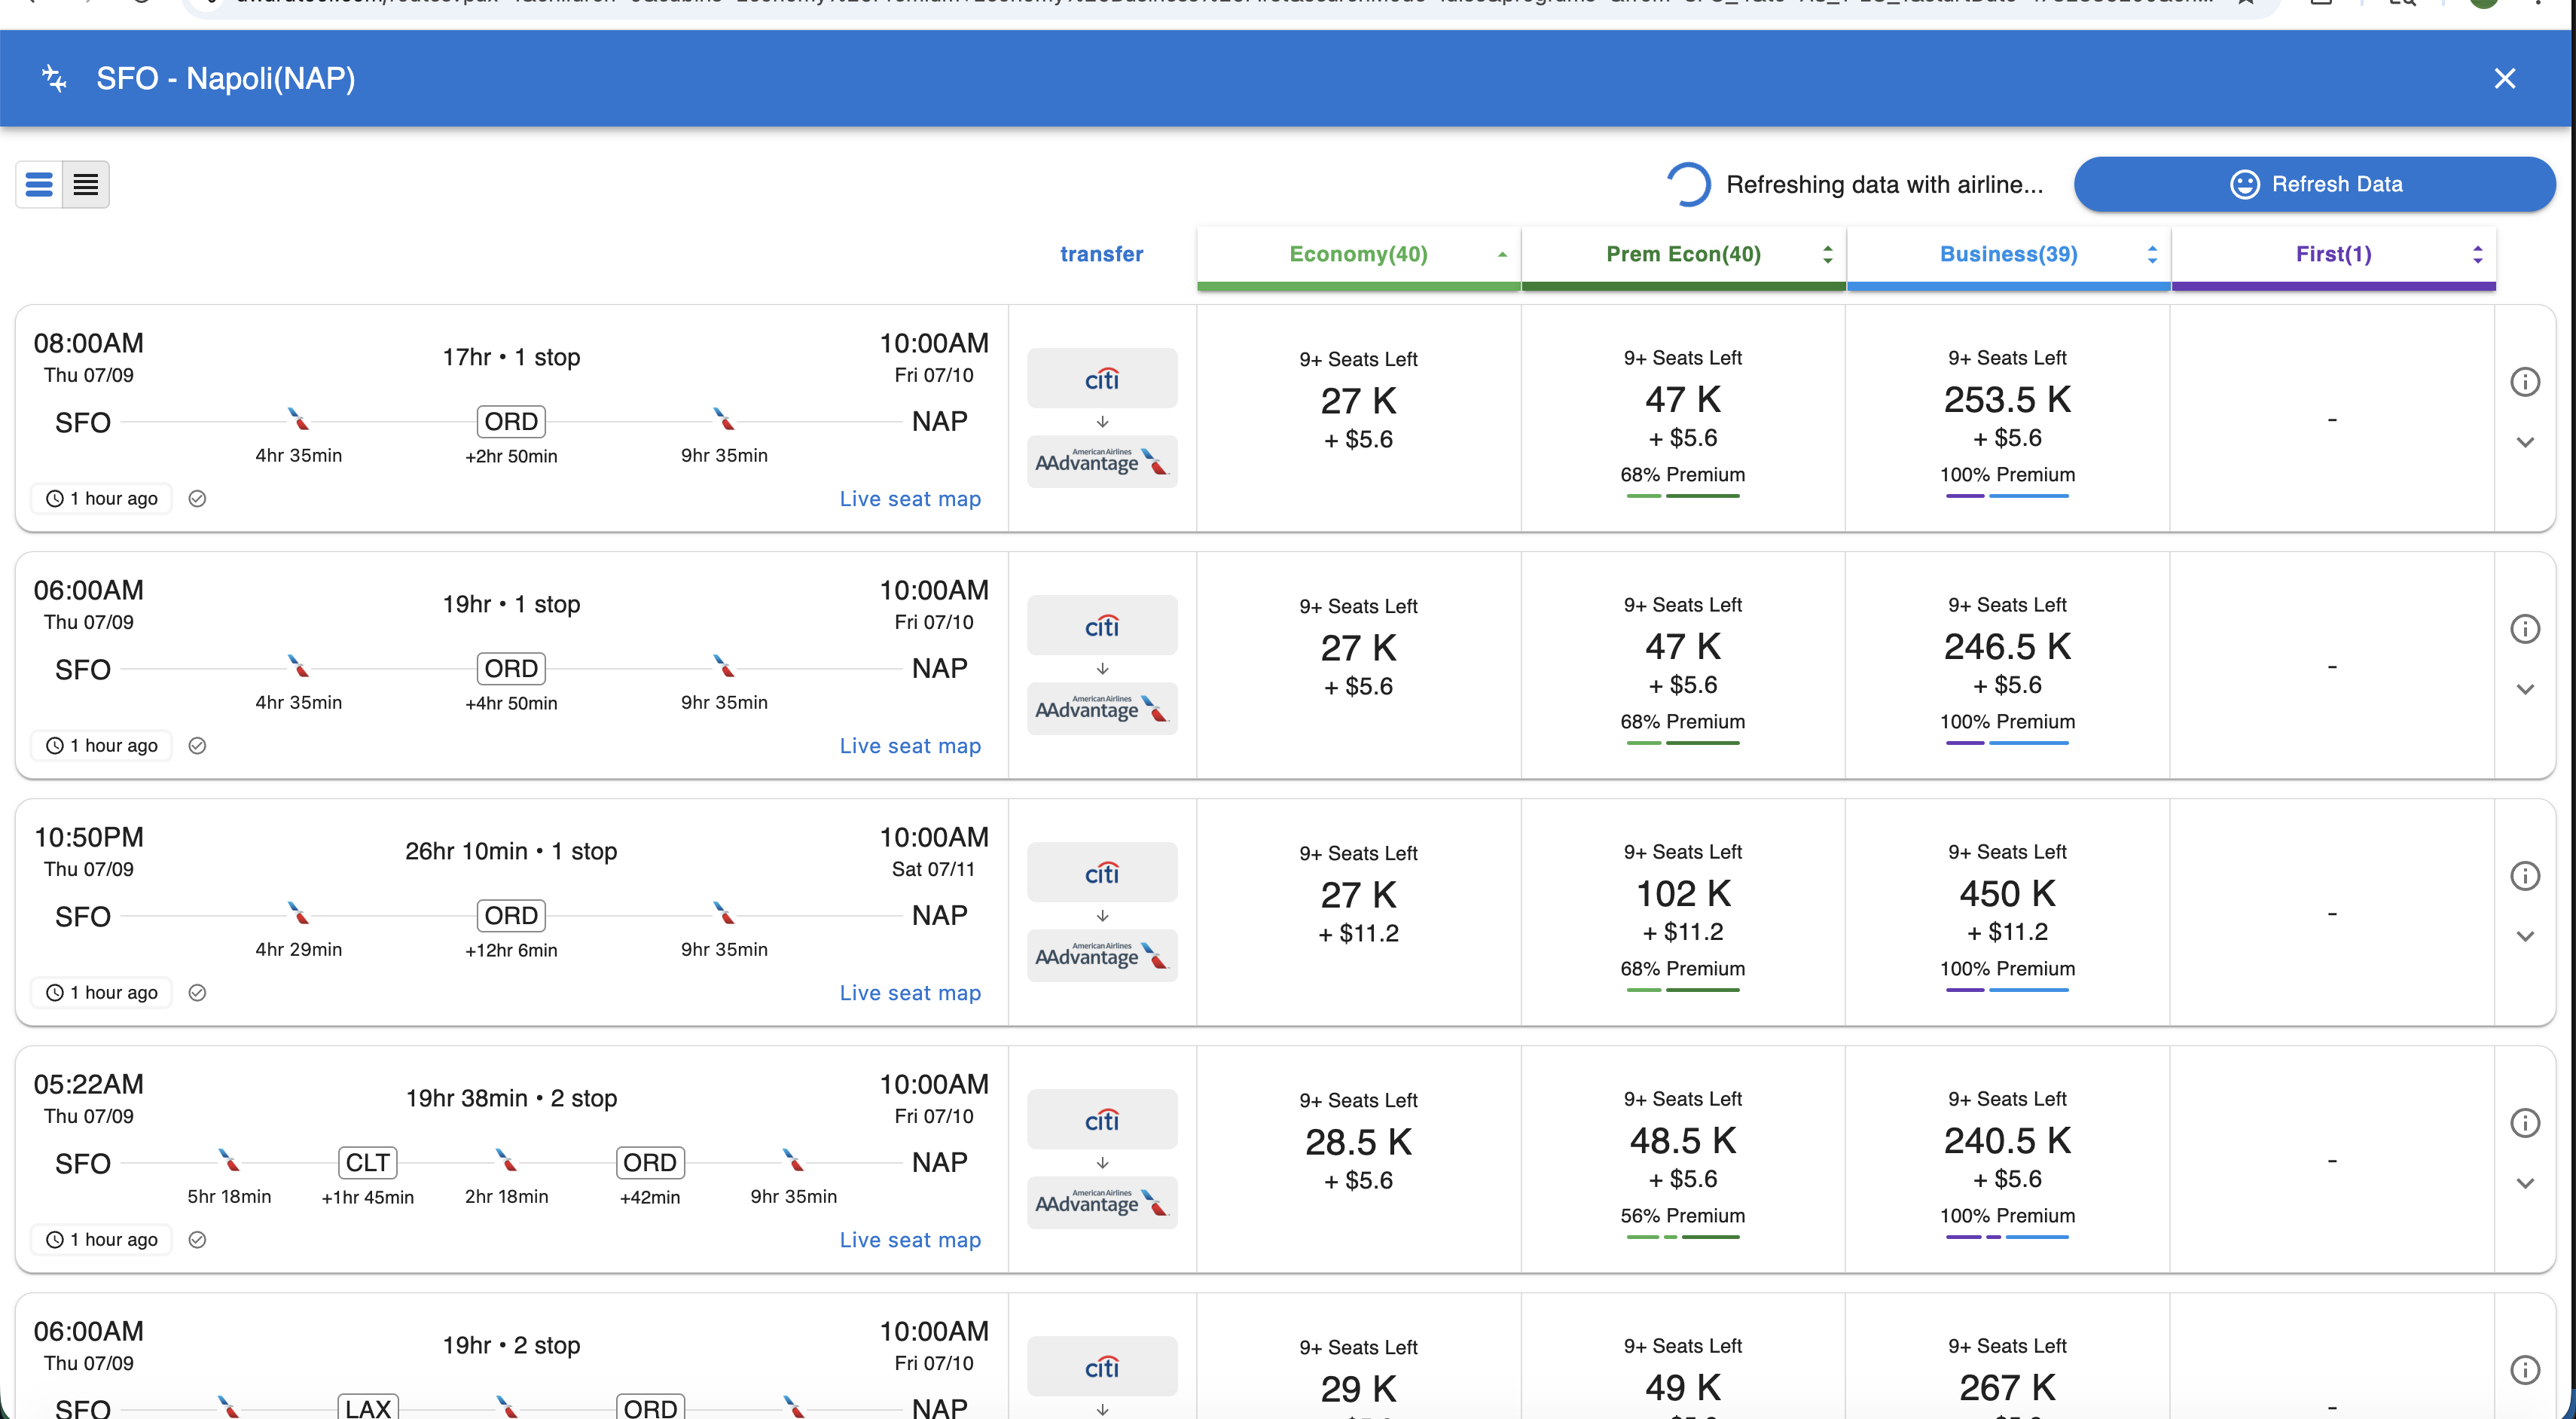
Task: Open info icon for the LAX 2 stop flight
Action: [x=2525, y=1370]
